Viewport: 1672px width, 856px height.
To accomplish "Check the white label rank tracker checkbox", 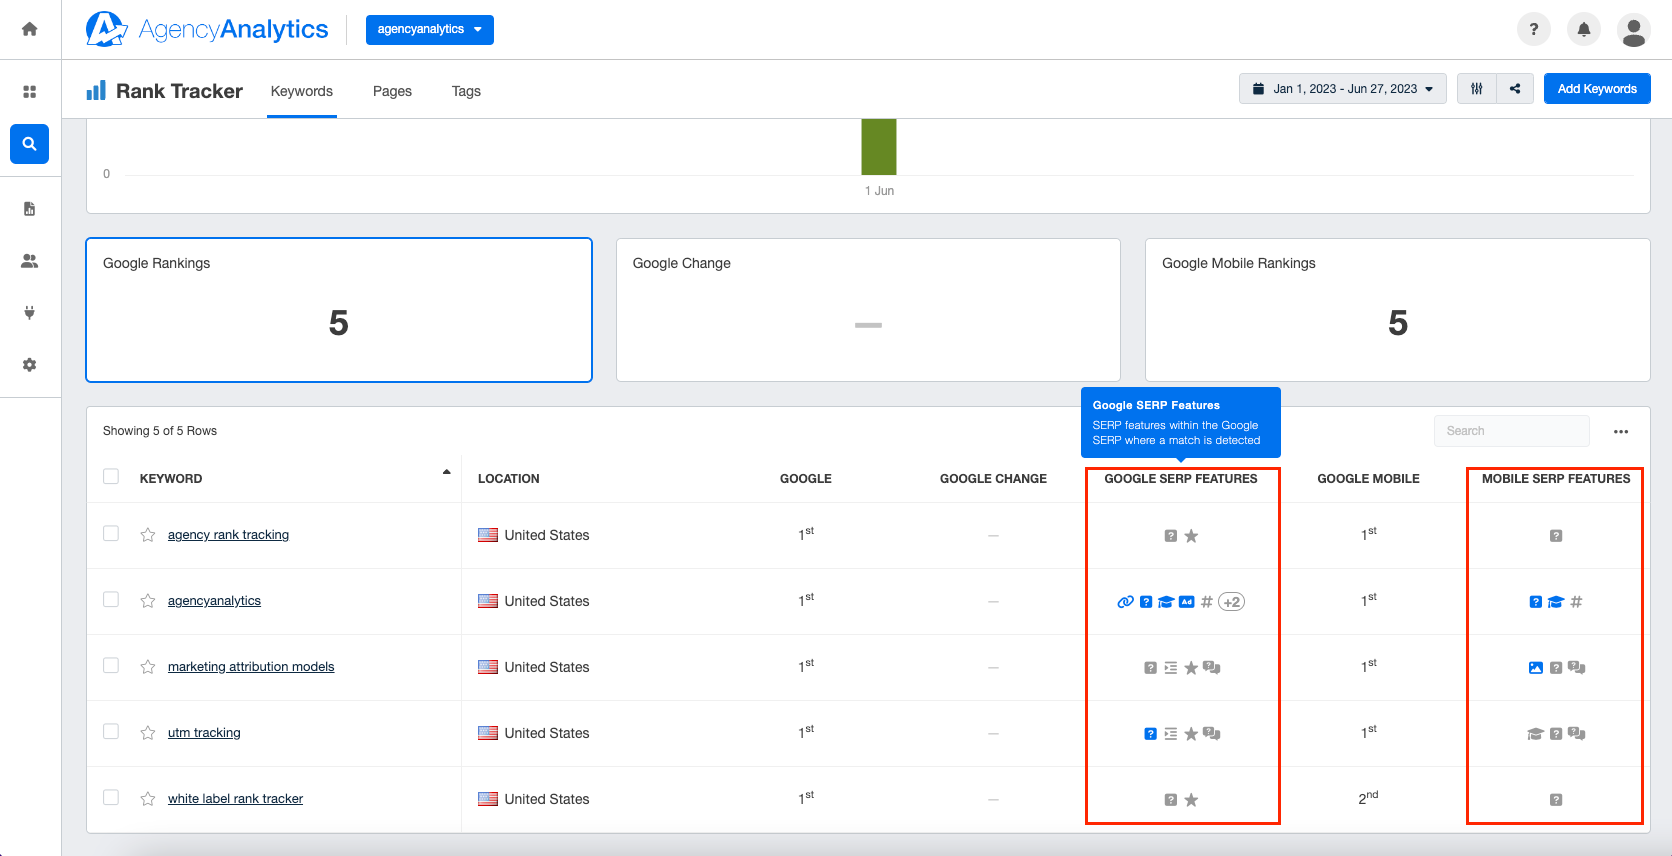I will [111, 798].
